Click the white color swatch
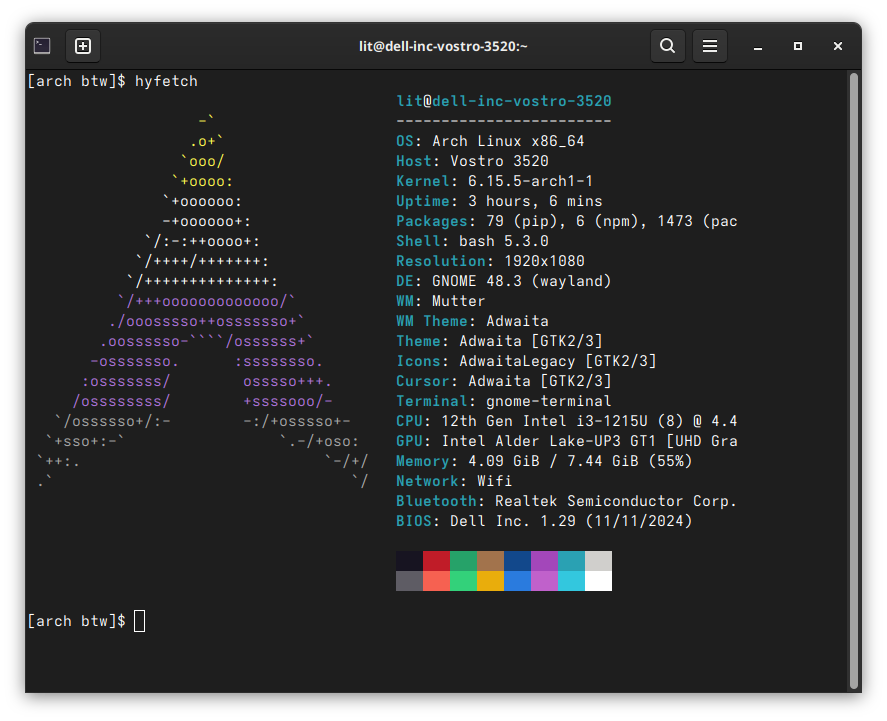This screenshot has height=721, width=887. (x=598, y=581)
